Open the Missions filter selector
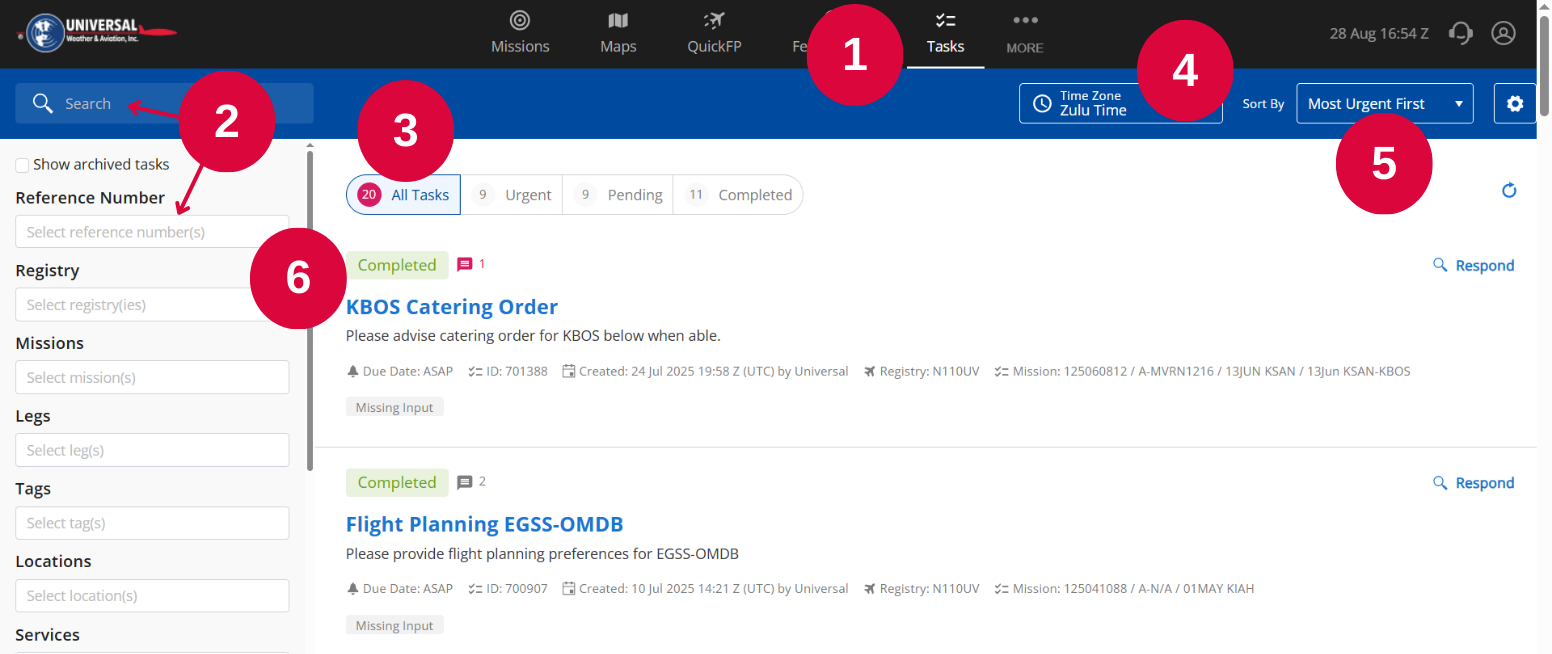The height and width of the screenshot is (654, 1552). (x=152, y=377)
